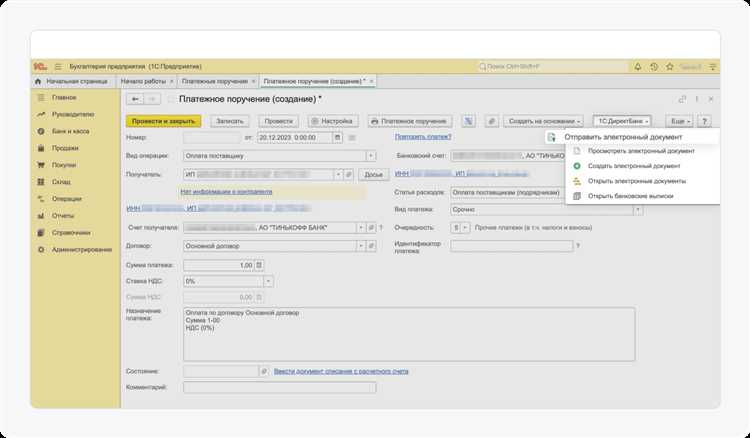Click the Настройка button

pos(333,121)
